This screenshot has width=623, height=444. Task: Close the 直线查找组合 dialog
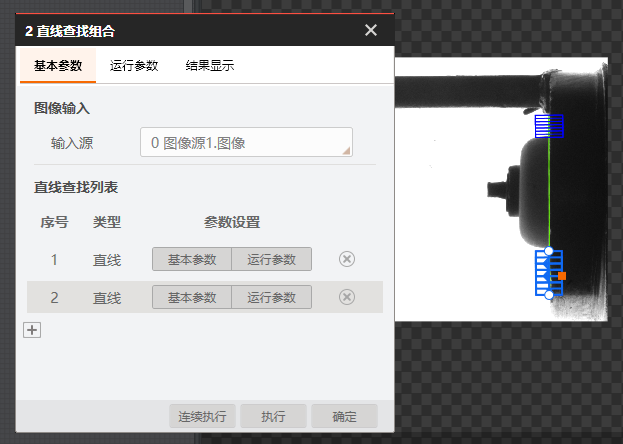371,30
